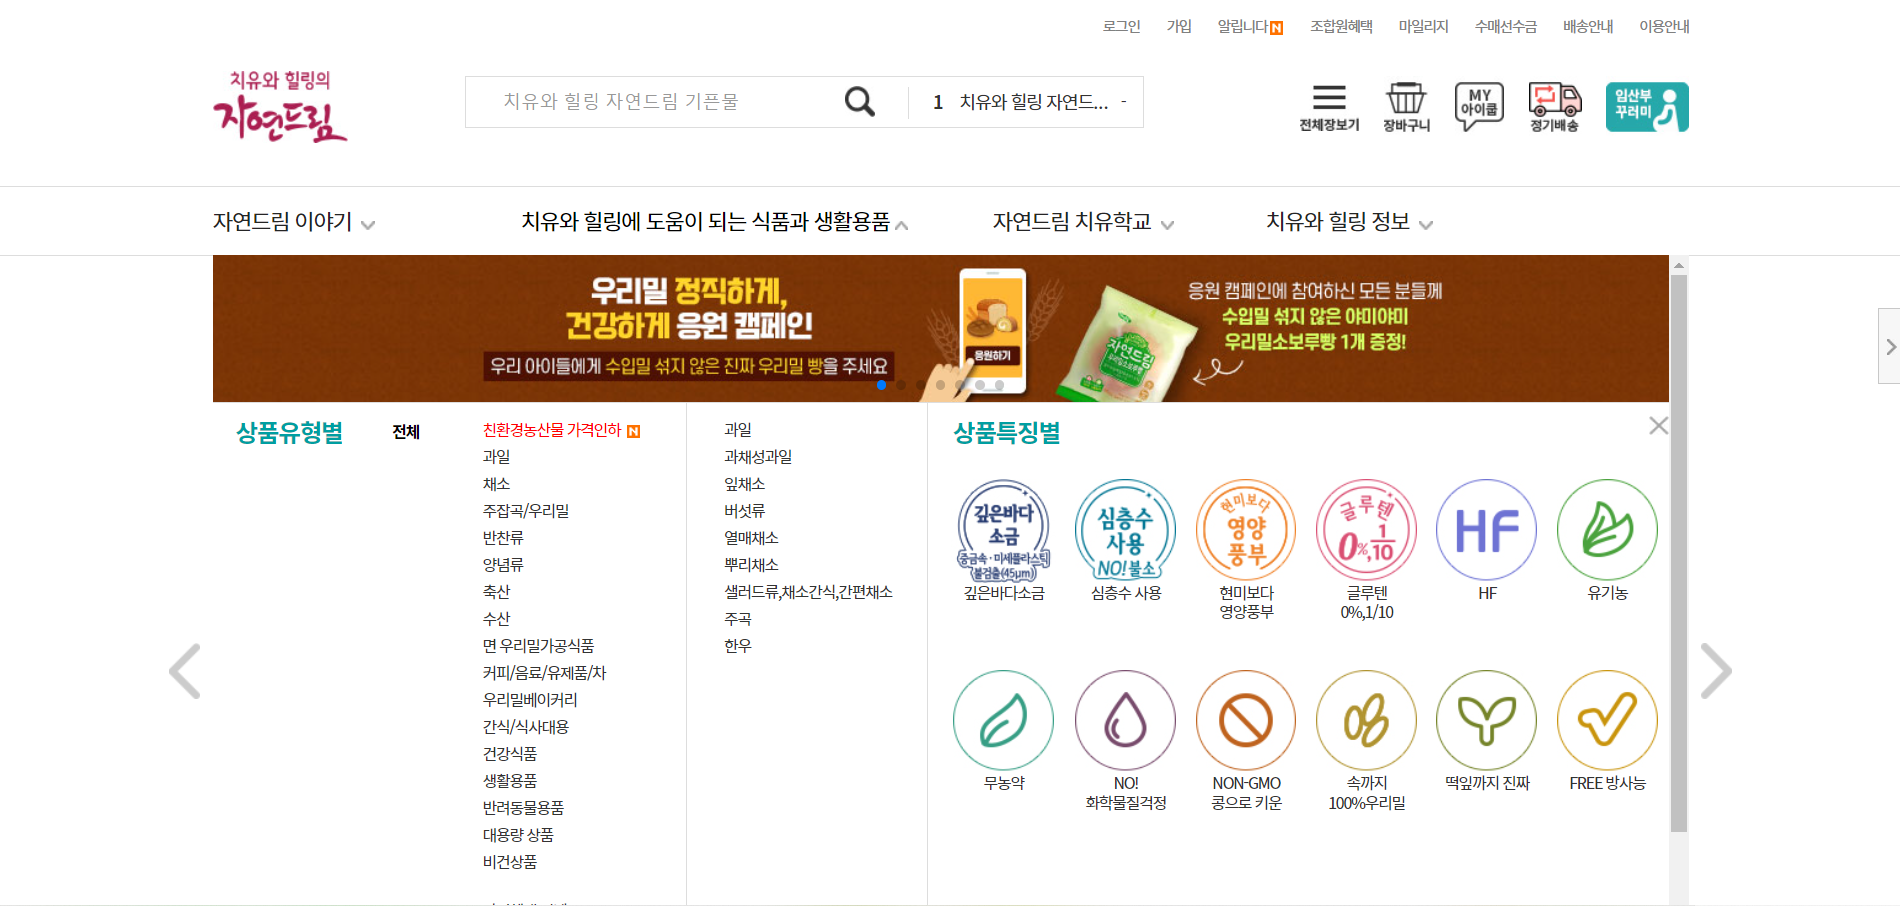Select the first blue banner pagination dot
This screenshot has height=906, width=1900.
pyautogui.click(x=881, y=385)
